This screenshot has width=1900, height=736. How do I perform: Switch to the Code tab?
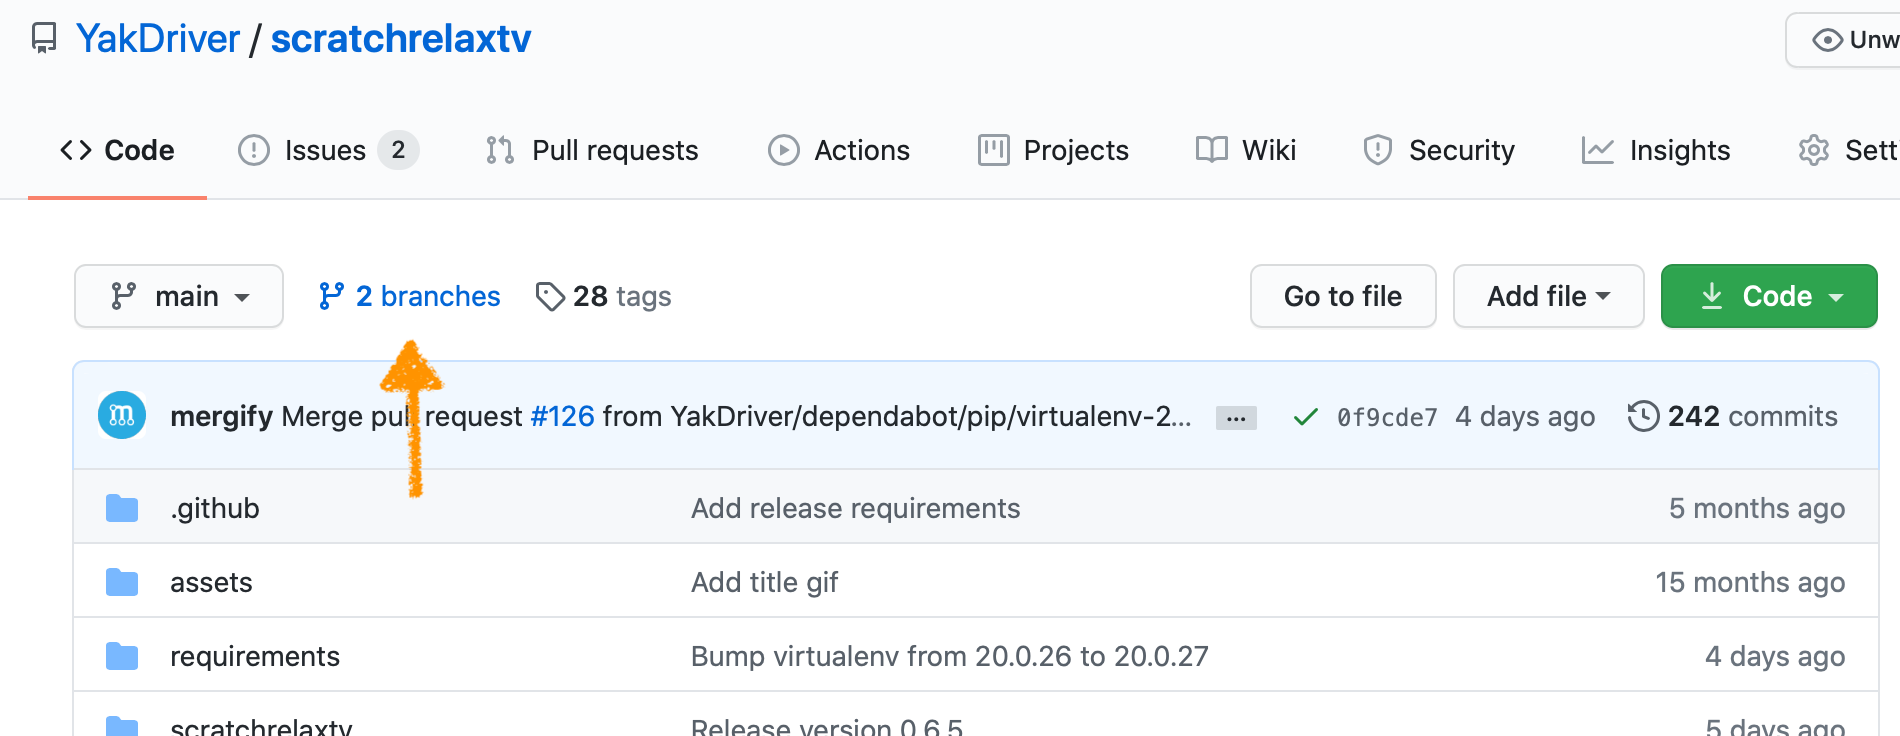(x=117, y=150)
